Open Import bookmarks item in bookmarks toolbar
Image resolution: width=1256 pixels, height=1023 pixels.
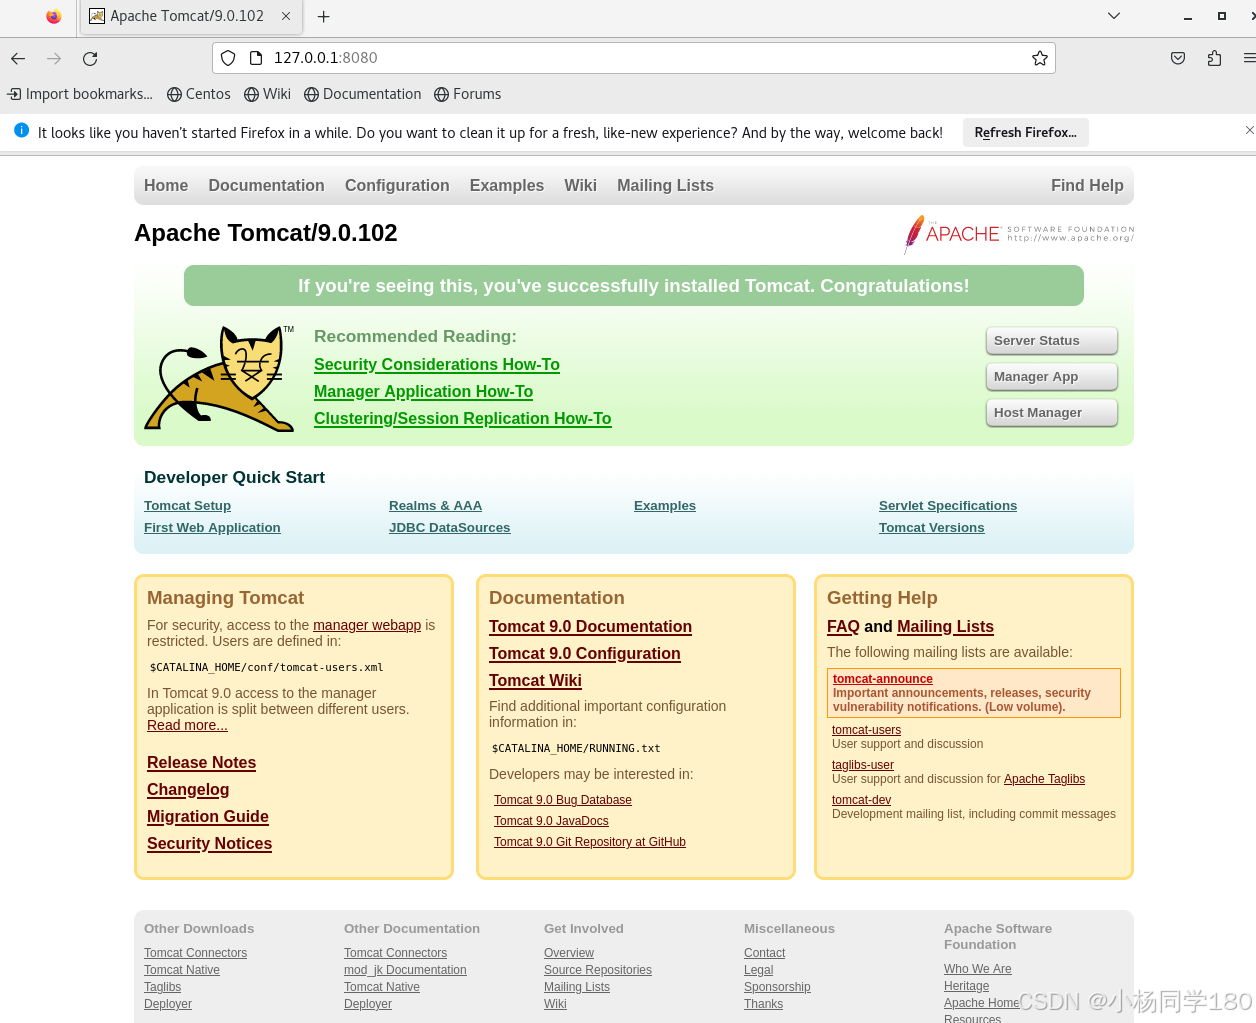(80, 94)
